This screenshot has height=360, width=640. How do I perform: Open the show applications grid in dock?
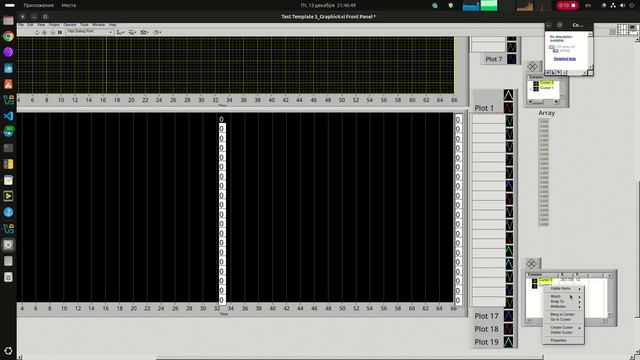[x=8, y=351]
